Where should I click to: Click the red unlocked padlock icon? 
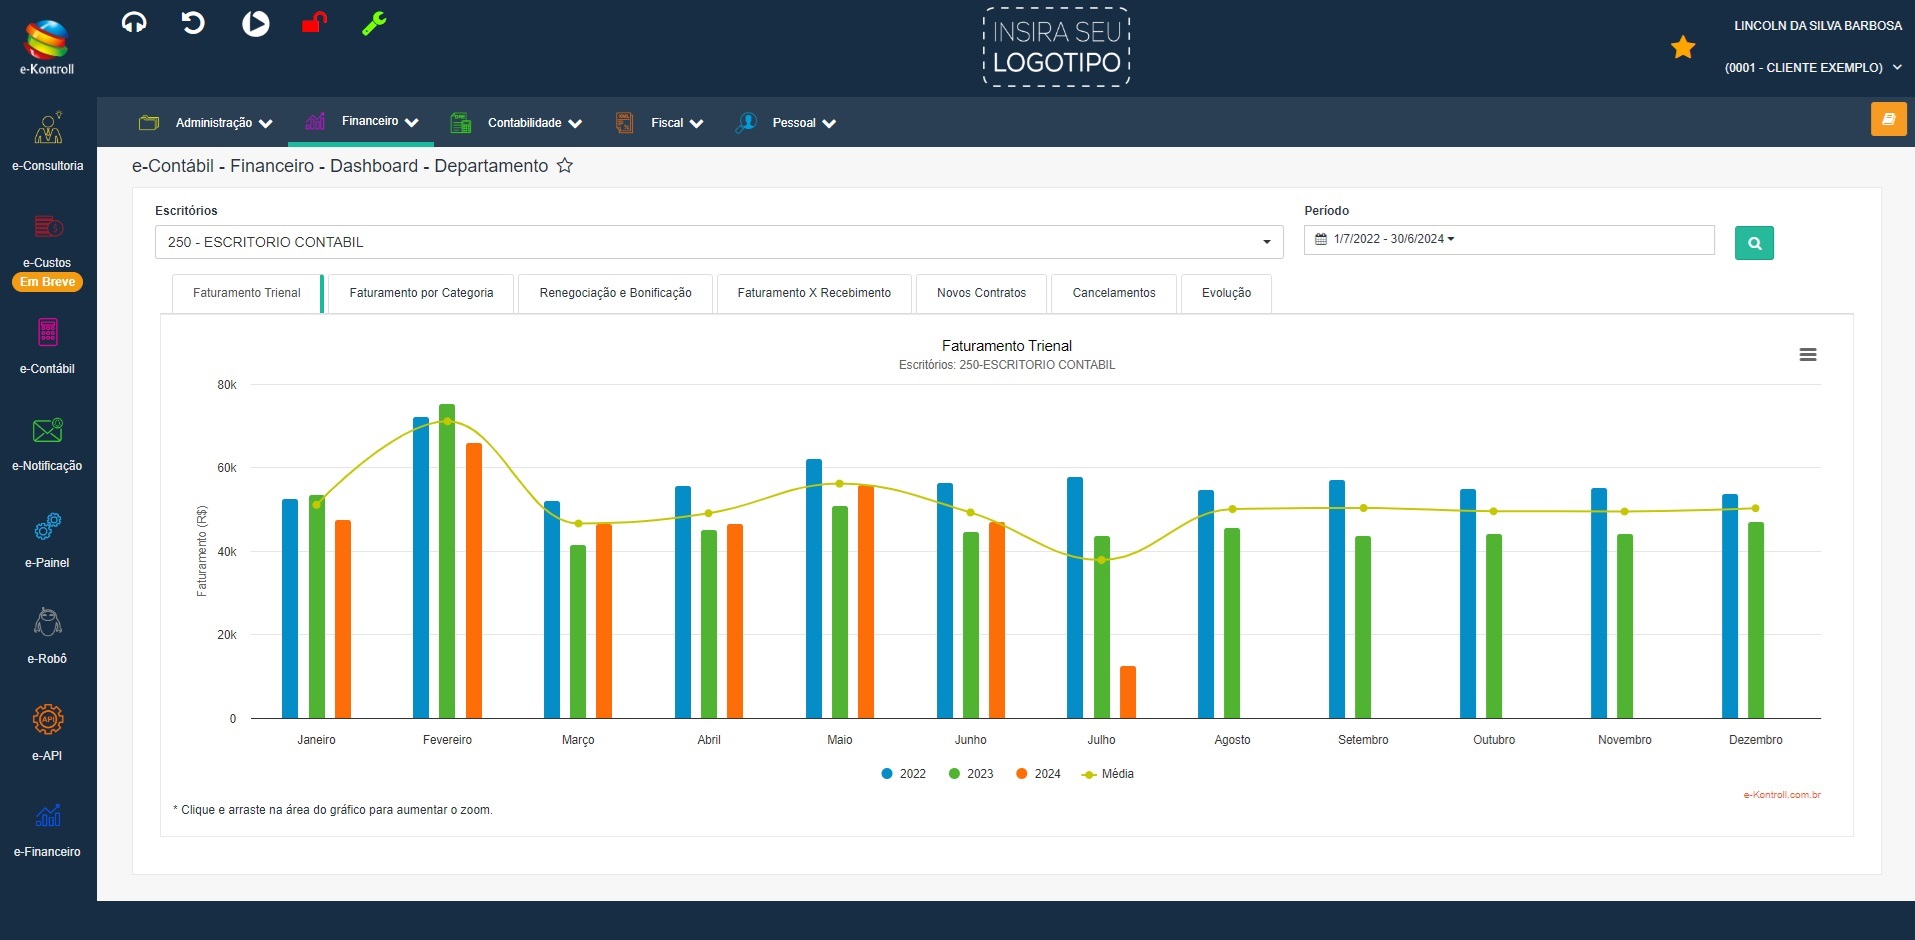(x=314, y=23)
